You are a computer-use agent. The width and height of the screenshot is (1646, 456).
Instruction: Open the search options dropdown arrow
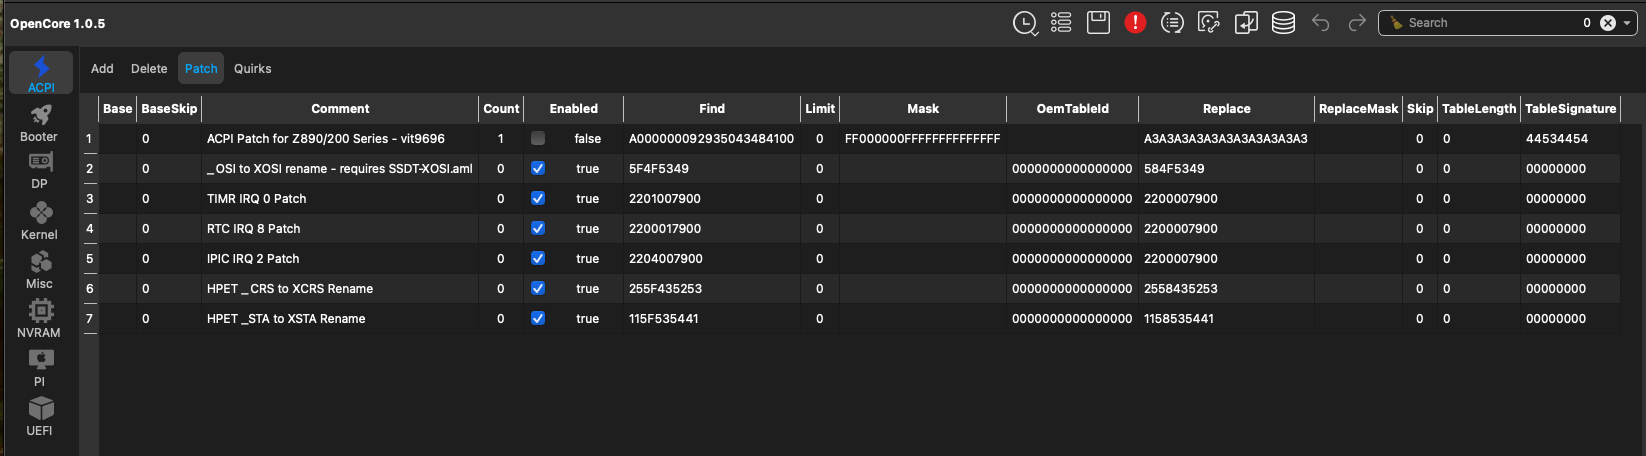tap(1627, 23)
